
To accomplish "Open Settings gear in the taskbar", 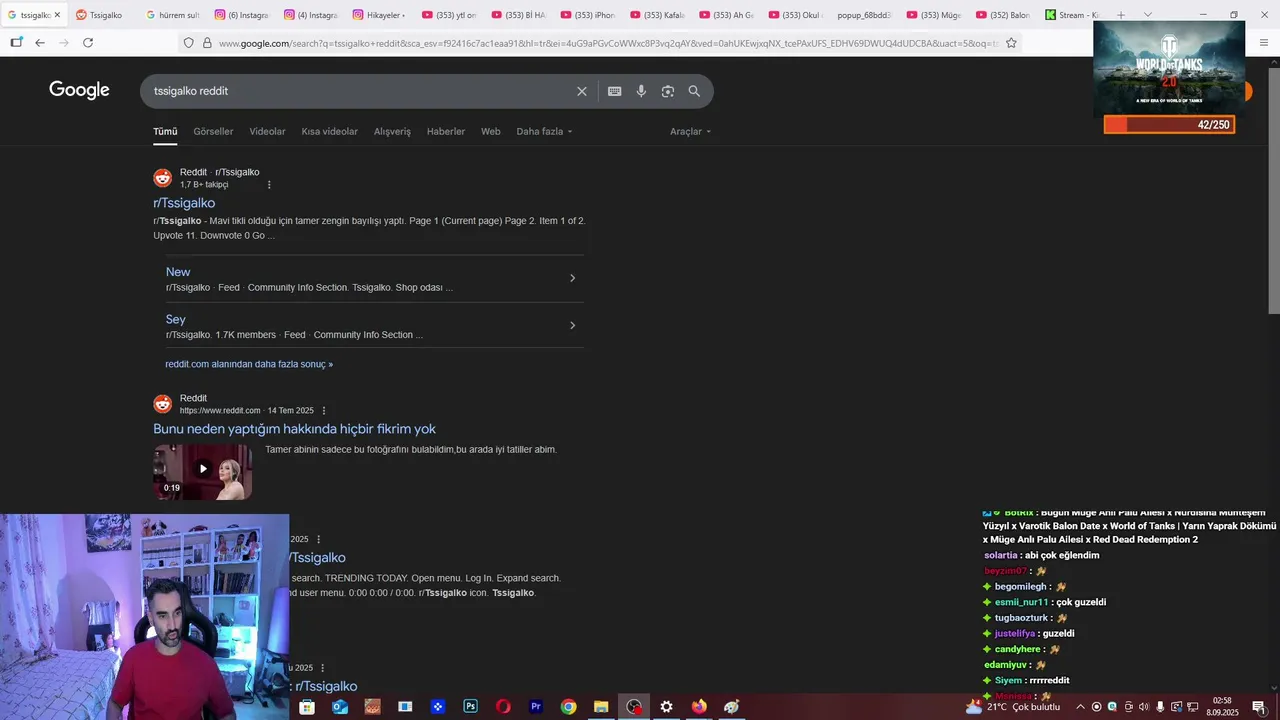I will [x=666, y=707].
